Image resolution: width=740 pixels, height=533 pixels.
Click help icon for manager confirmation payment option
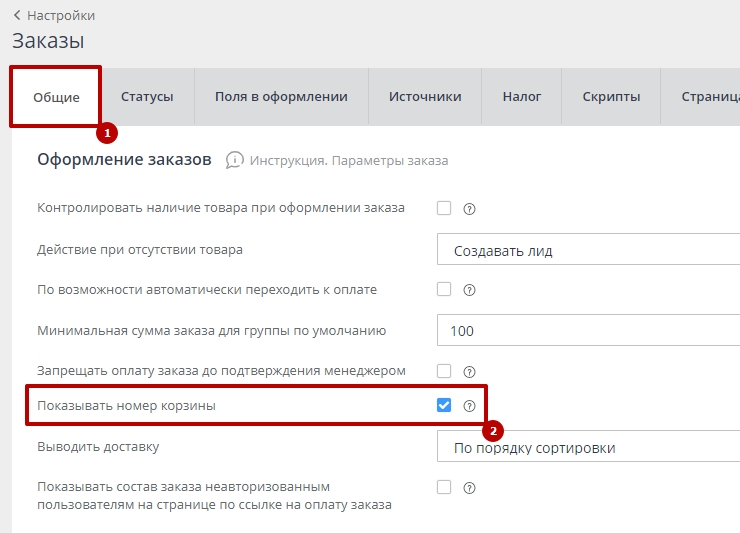coord(469,371)
